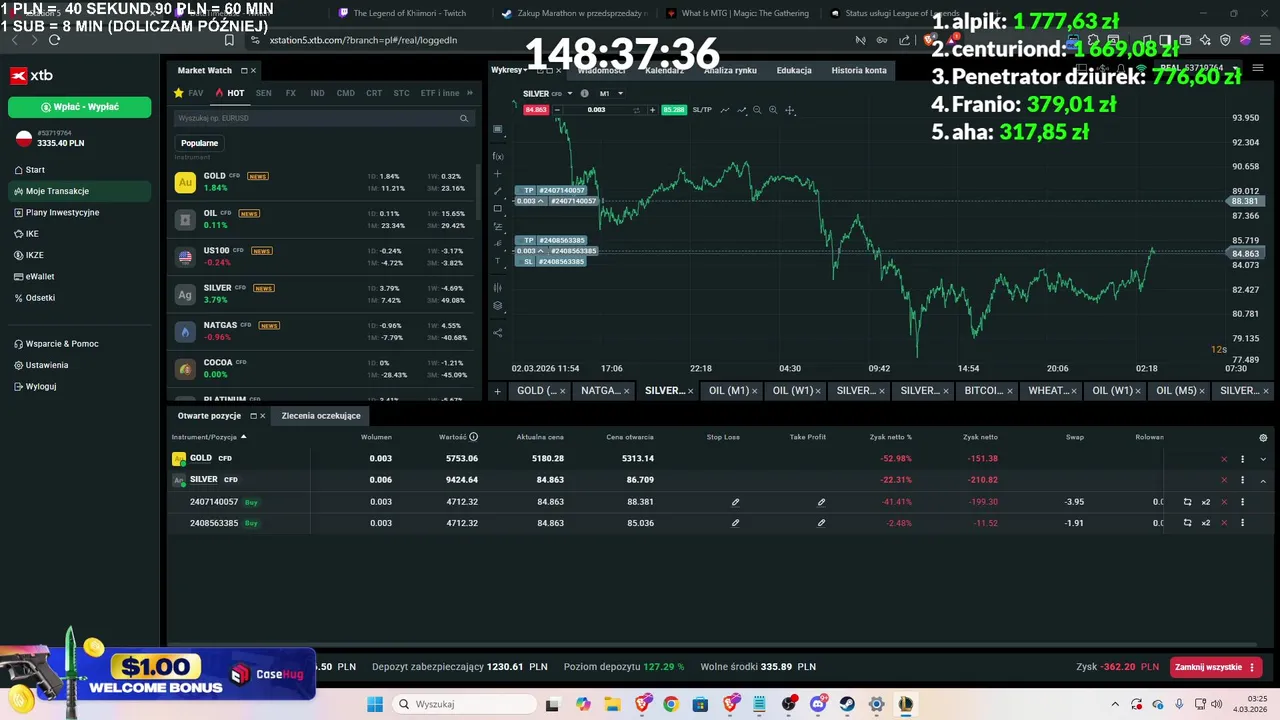The height and width of the screenshot is (720, 1280).
Task: Click Windows taskbar search box
Action: [464, 704]
